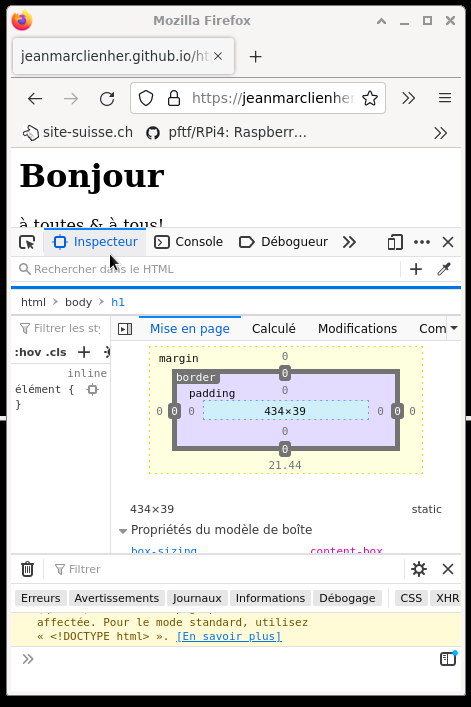Viewport: 471px width, 707px height.
Task: Click the static position label
Action: (x=426, y=509)
